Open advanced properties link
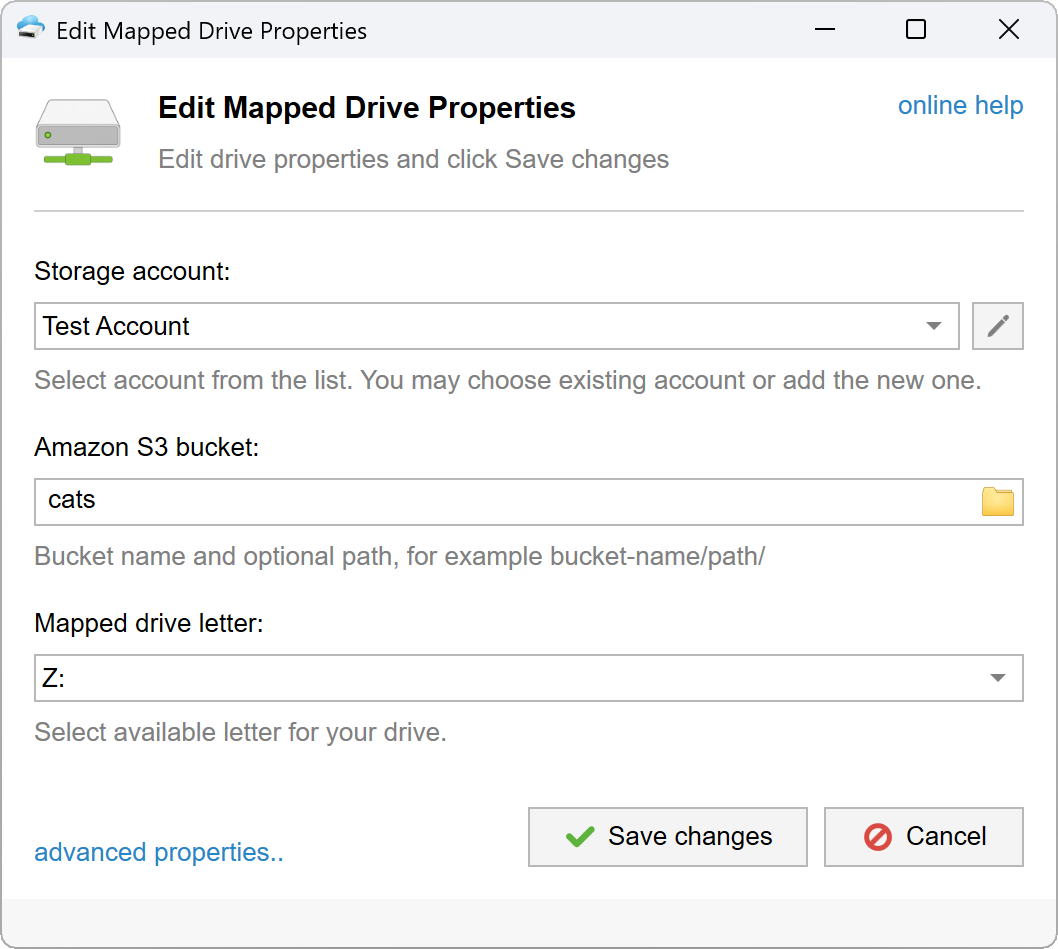The image size is (1058, 949). click(x=159, y=852)
